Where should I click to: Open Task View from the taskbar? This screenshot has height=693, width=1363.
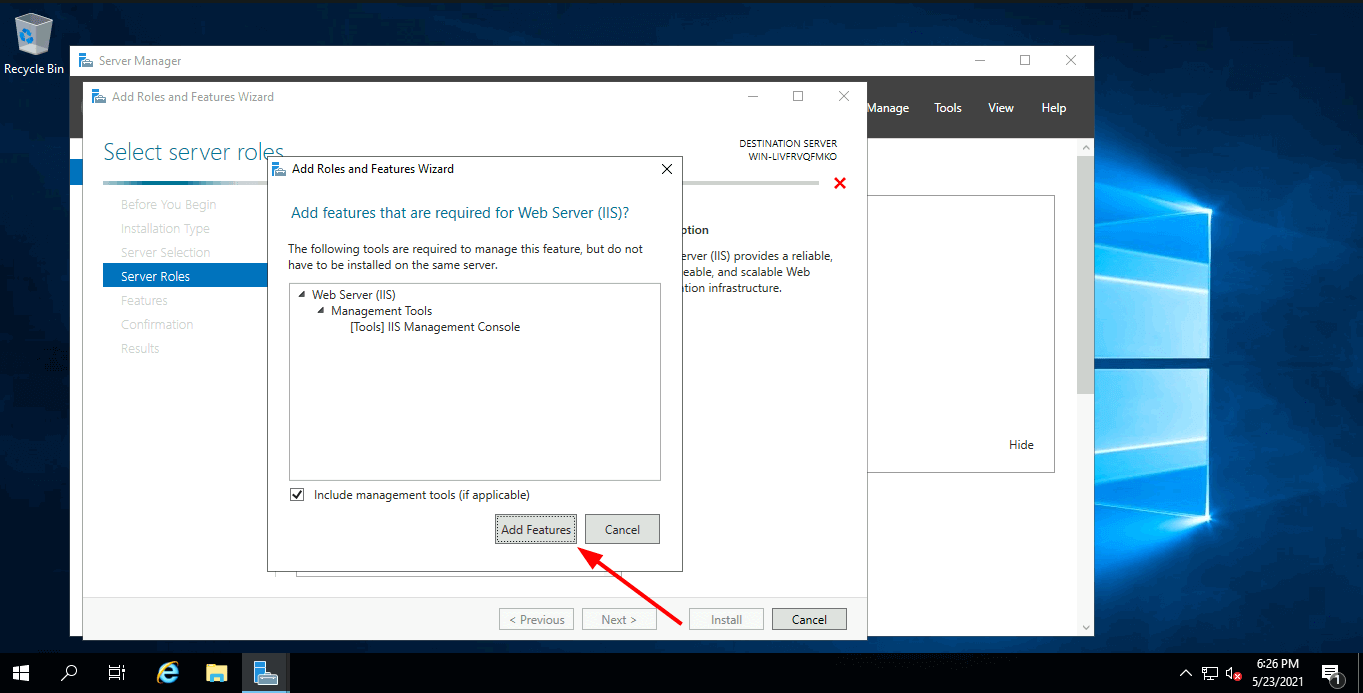click(117, 673)
